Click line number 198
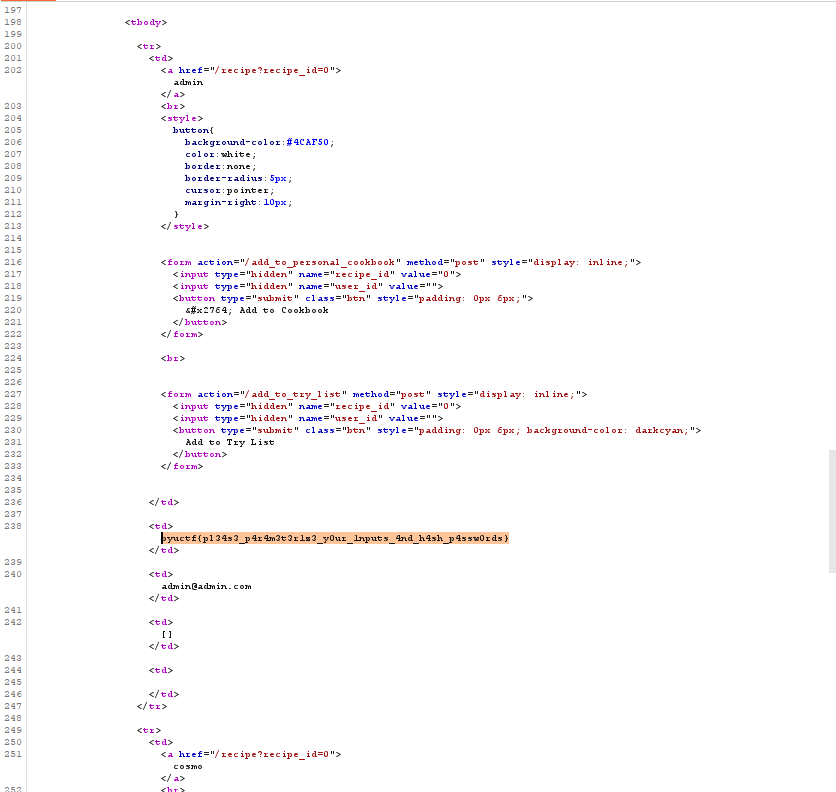The height and width of the screenshot is (792, 836). [13, 22]
